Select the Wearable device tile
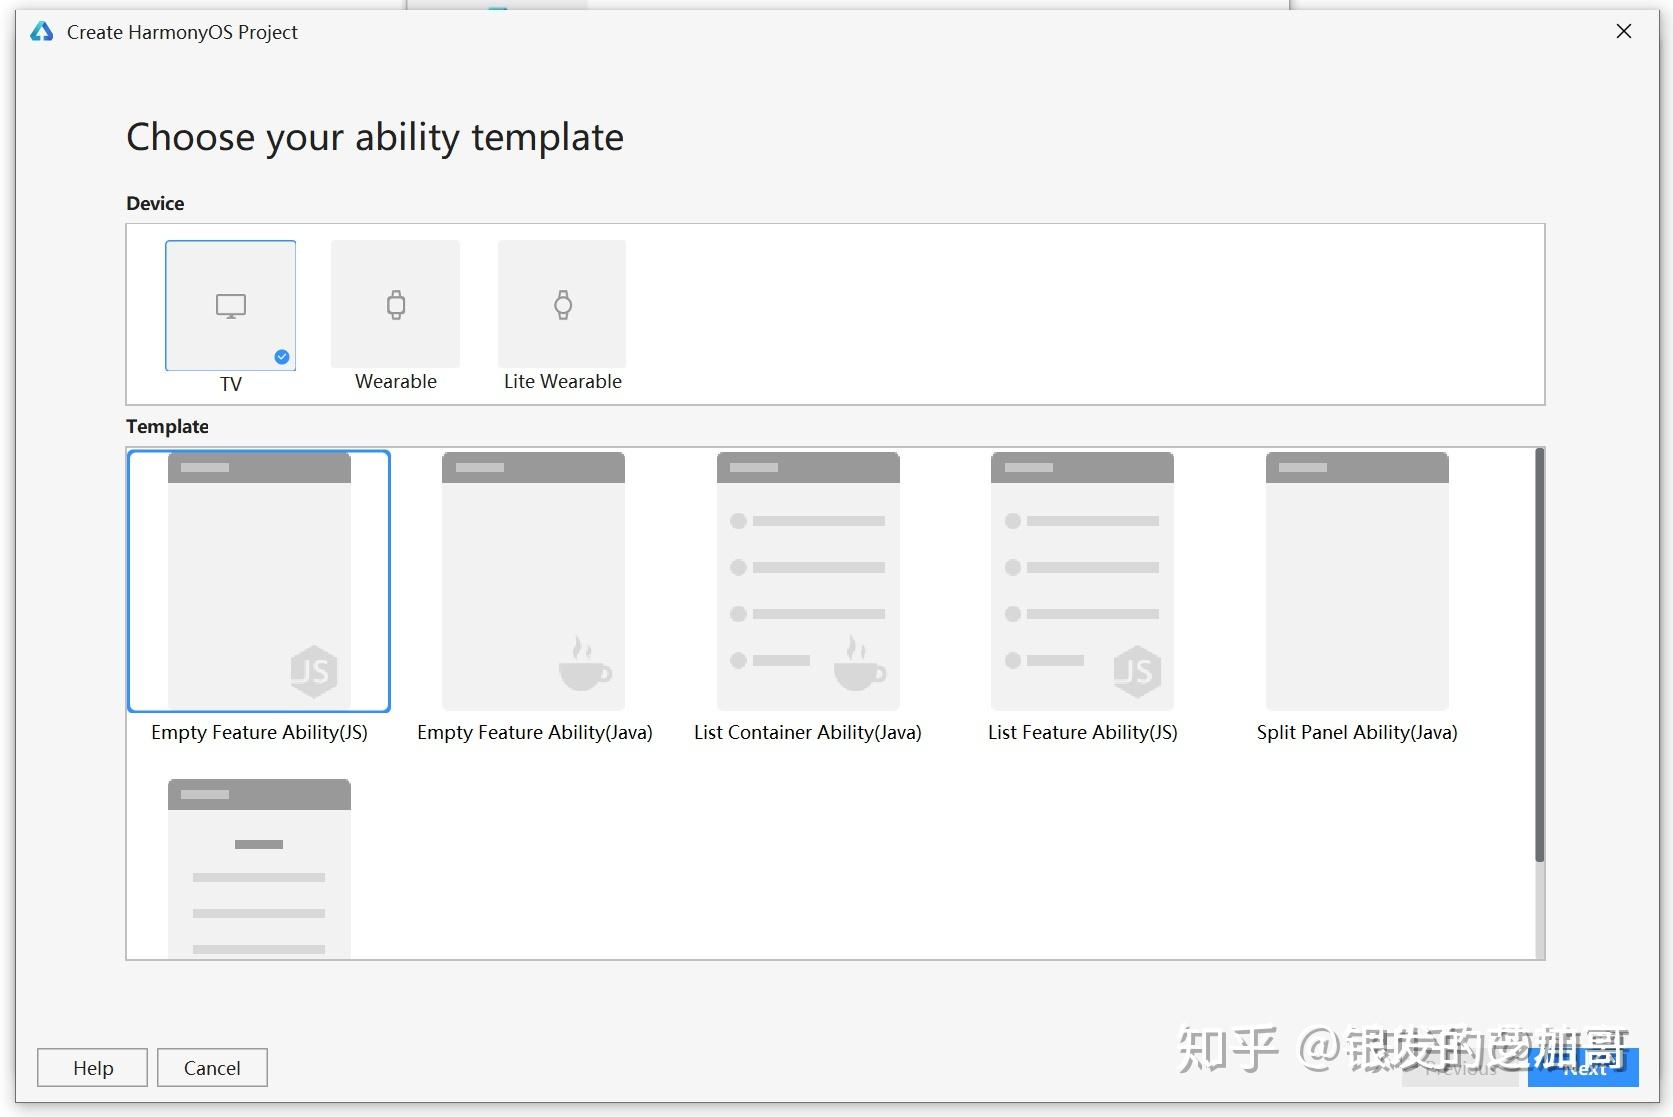 click(x=395, y=304)
